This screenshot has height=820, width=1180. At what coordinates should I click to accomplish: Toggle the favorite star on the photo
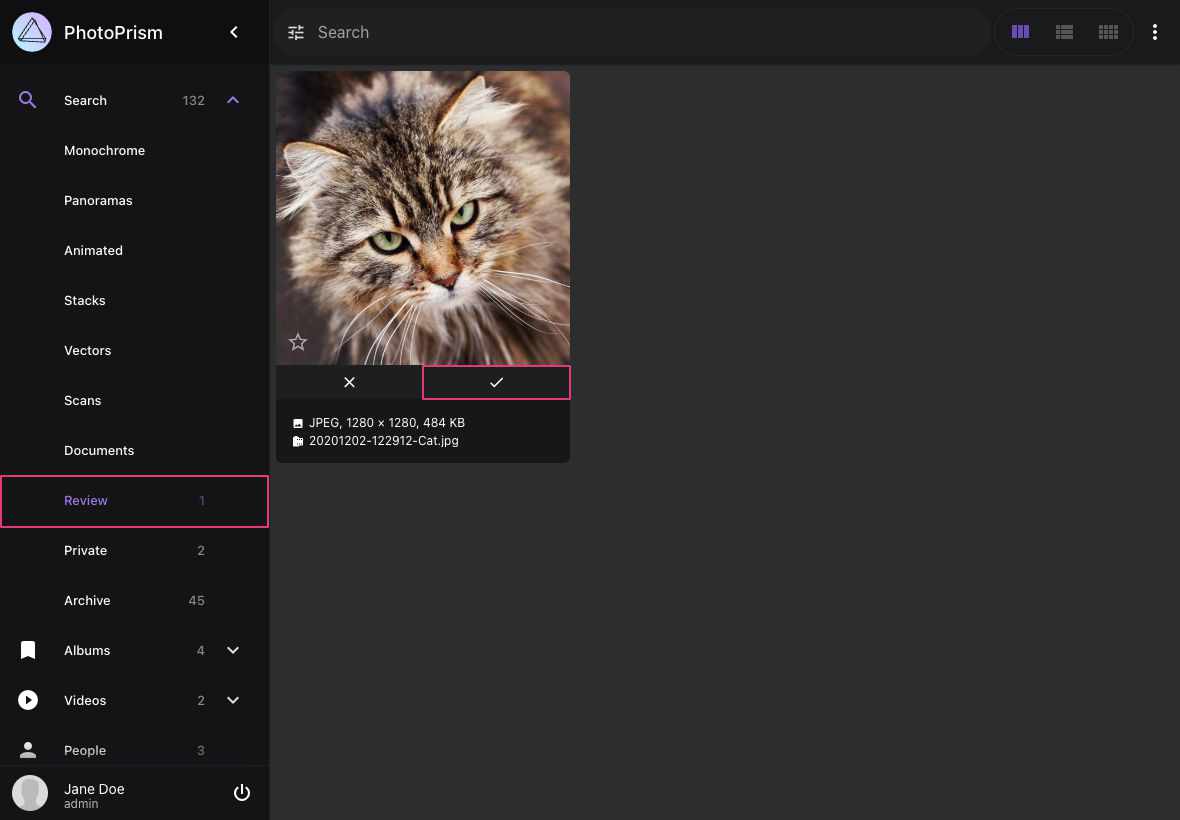click(x=297, y=342)
